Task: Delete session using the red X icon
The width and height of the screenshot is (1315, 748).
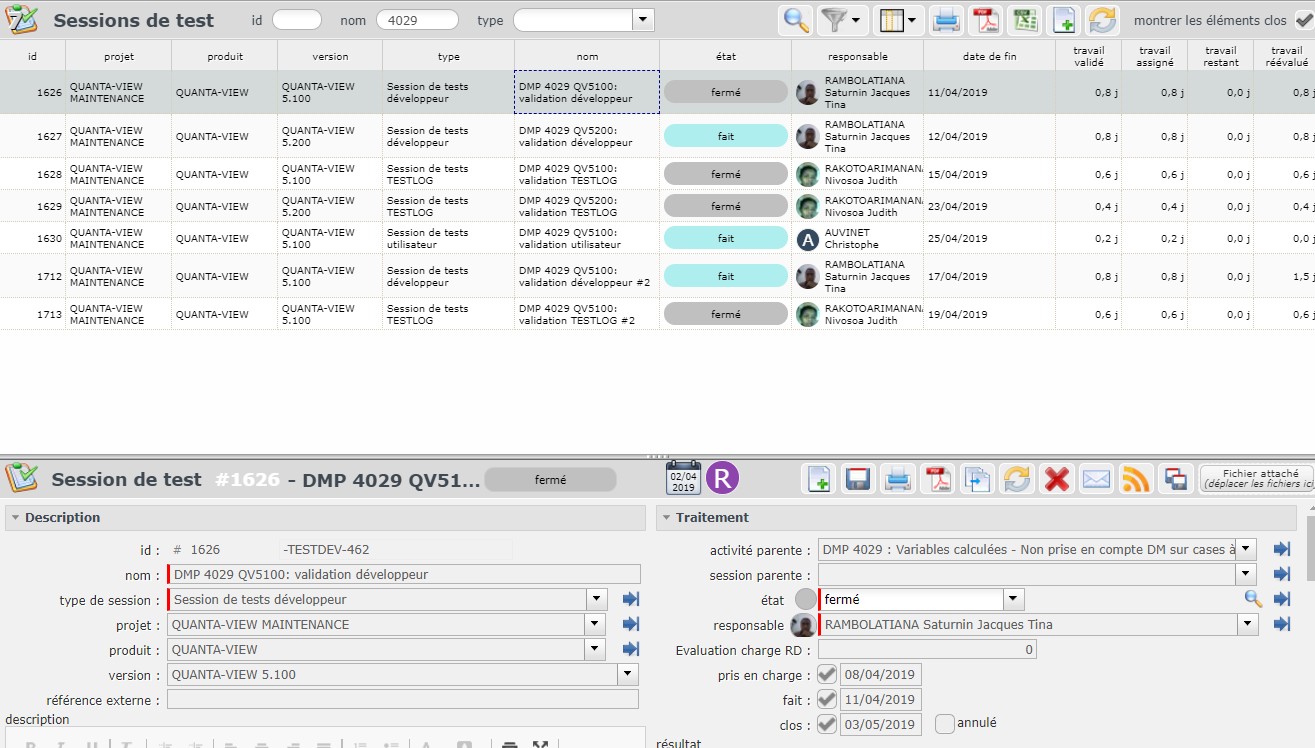Action: (x=1056, y=479)
